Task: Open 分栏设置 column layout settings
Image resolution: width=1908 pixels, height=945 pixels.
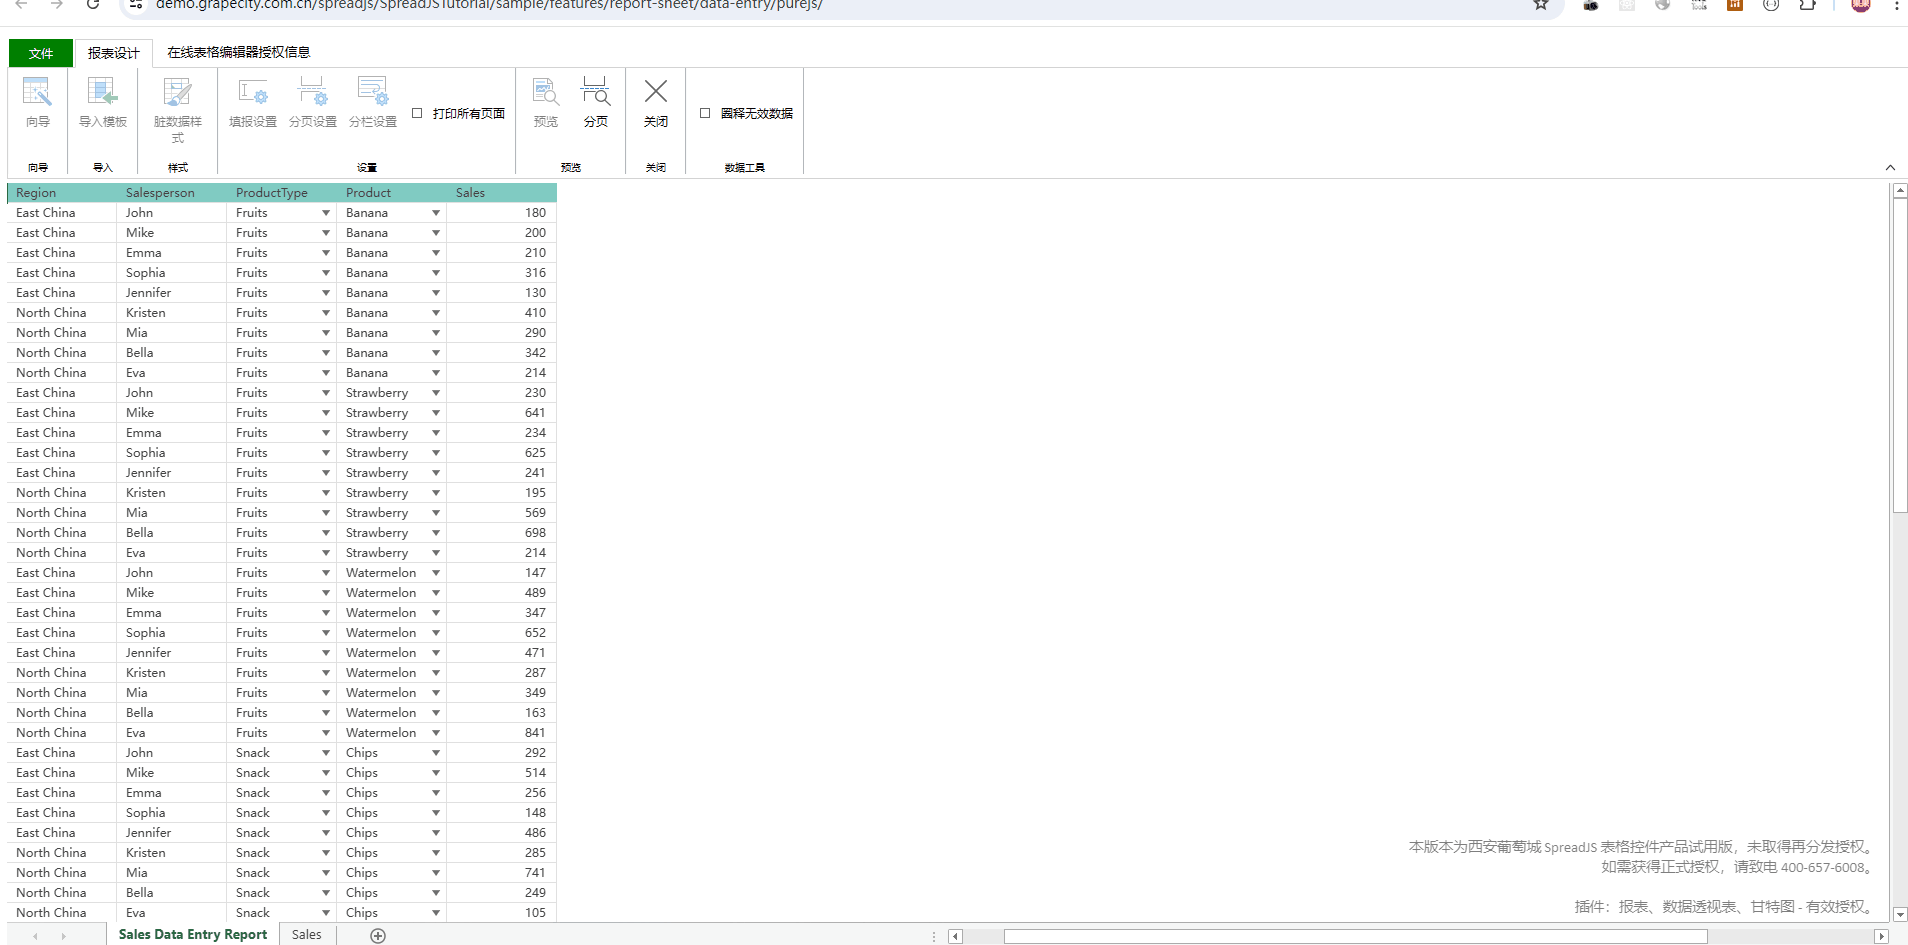Action: click(x=373, y=103)
